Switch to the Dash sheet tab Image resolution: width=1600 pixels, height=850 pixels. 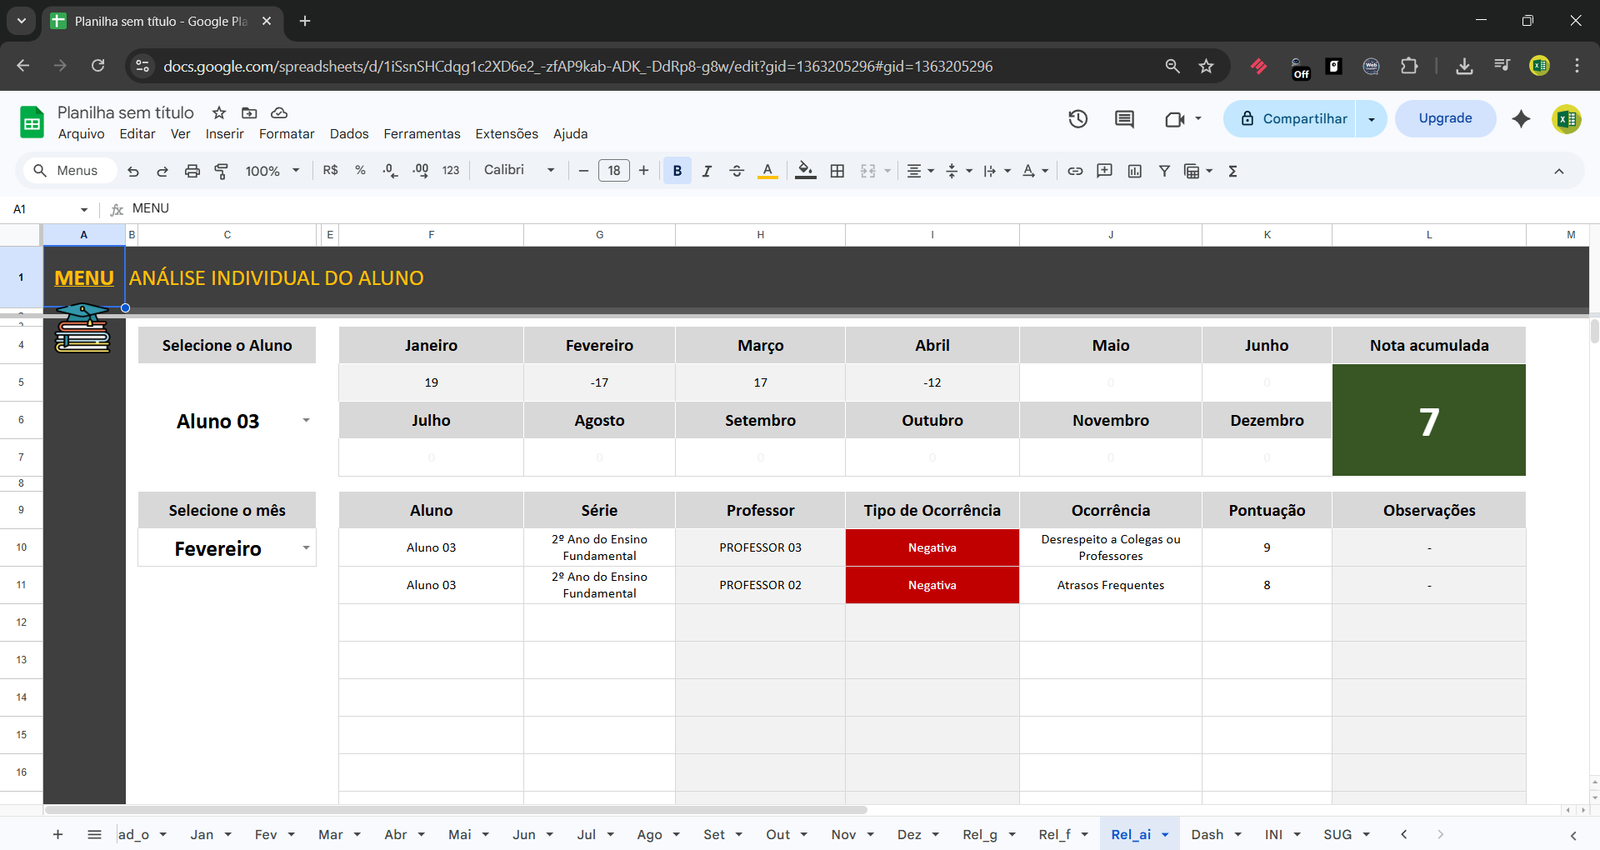click(x=1206, y=834)
